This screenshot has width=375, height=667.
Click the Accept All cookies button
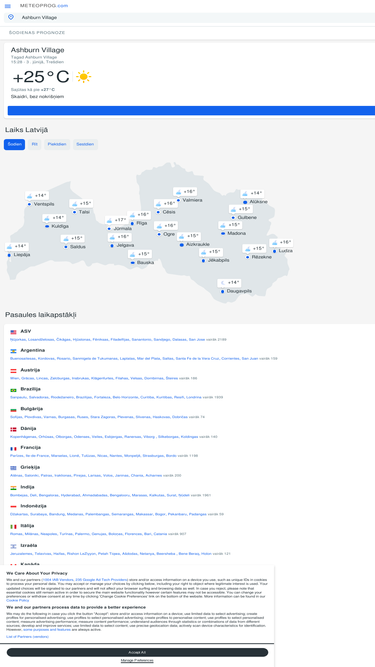pos(137,652)
